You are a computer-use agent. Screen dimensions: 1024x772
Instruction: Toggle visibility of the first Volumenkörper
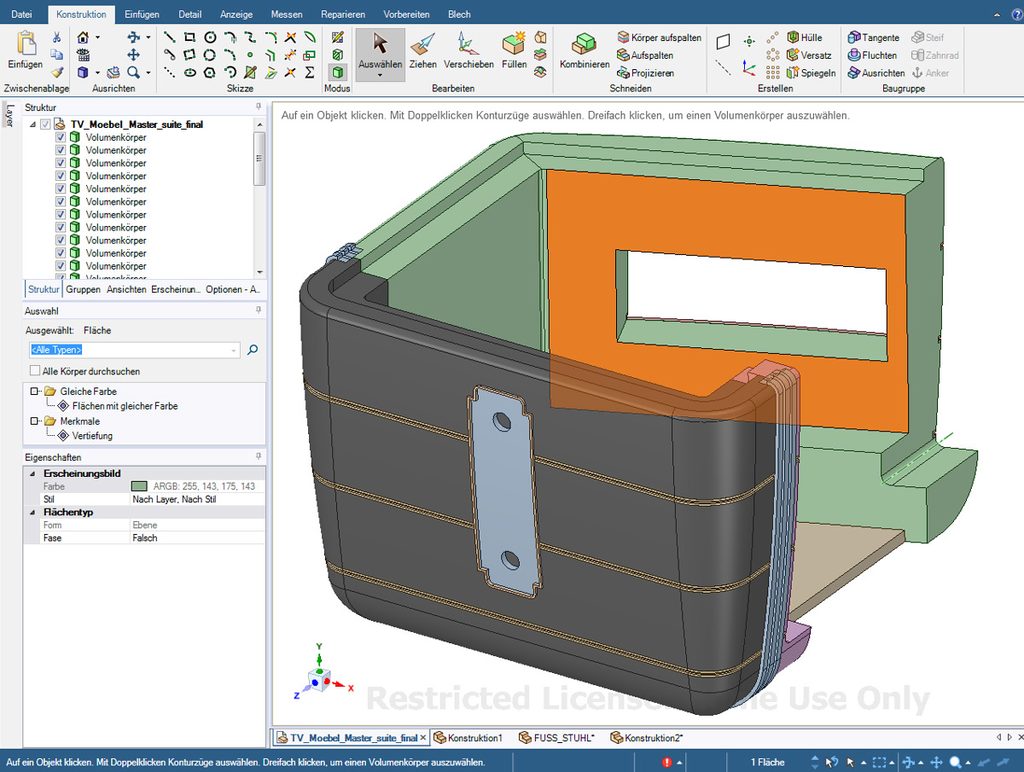(x=60, y=137)
